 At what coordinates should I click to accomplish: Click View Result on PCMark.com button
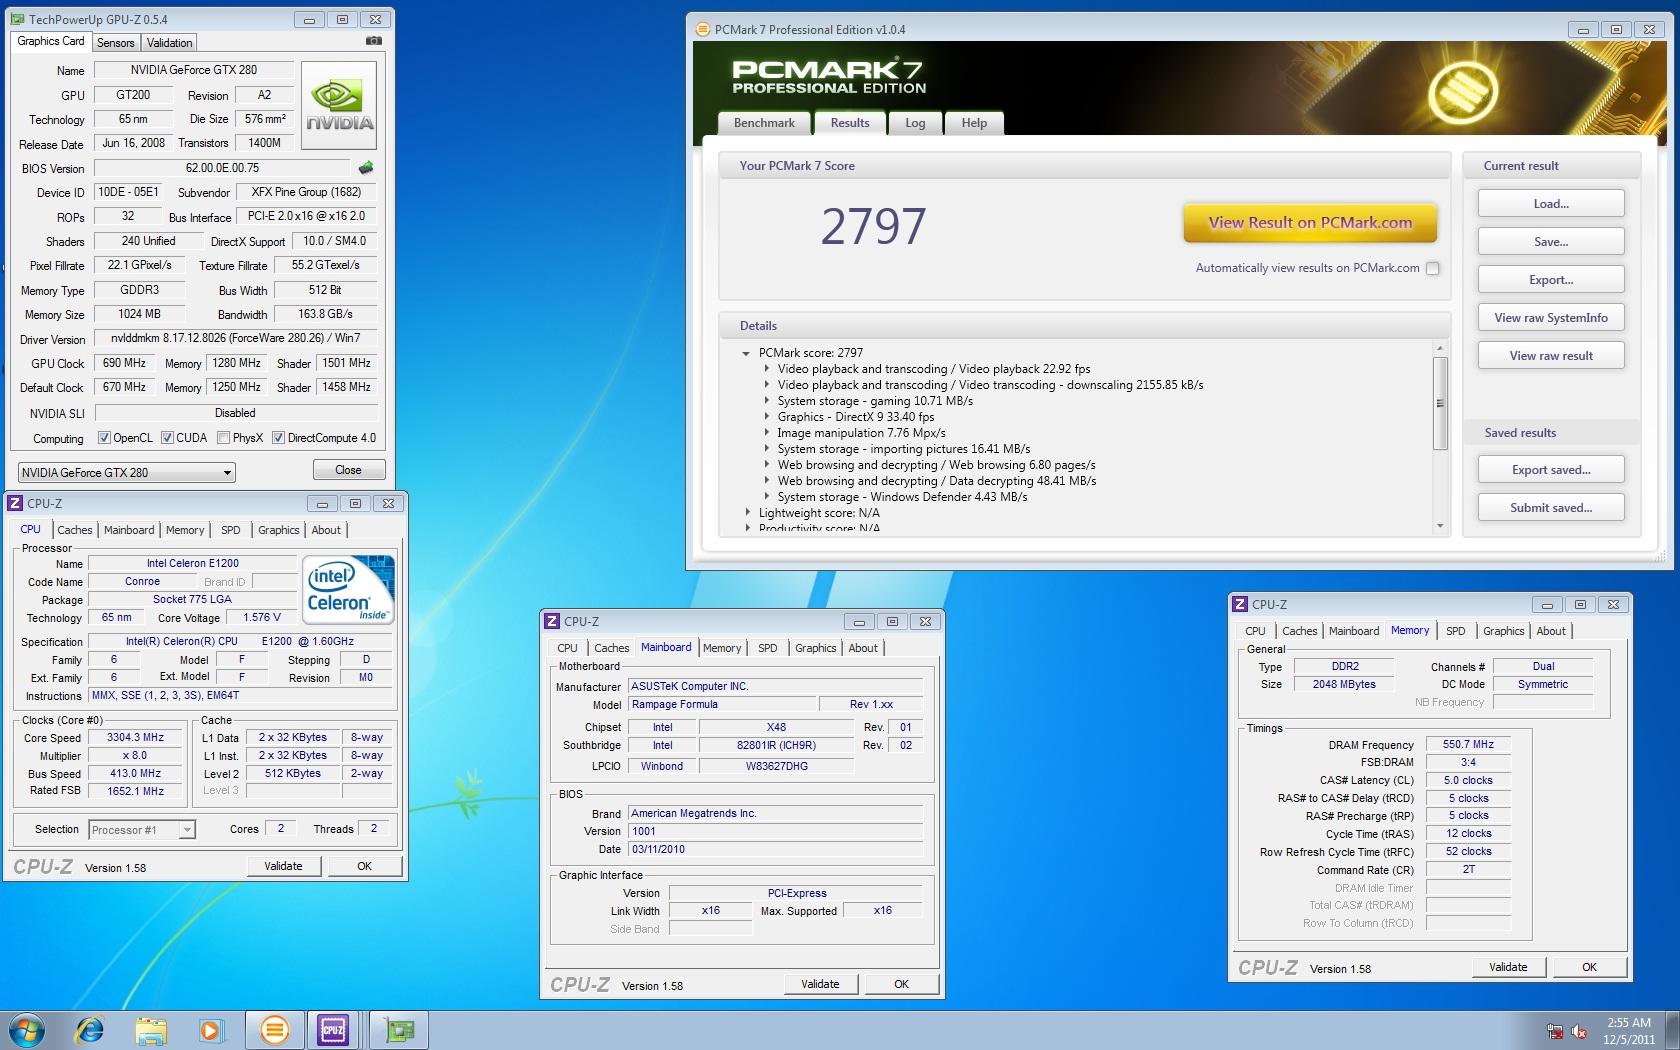[1310, 223]
